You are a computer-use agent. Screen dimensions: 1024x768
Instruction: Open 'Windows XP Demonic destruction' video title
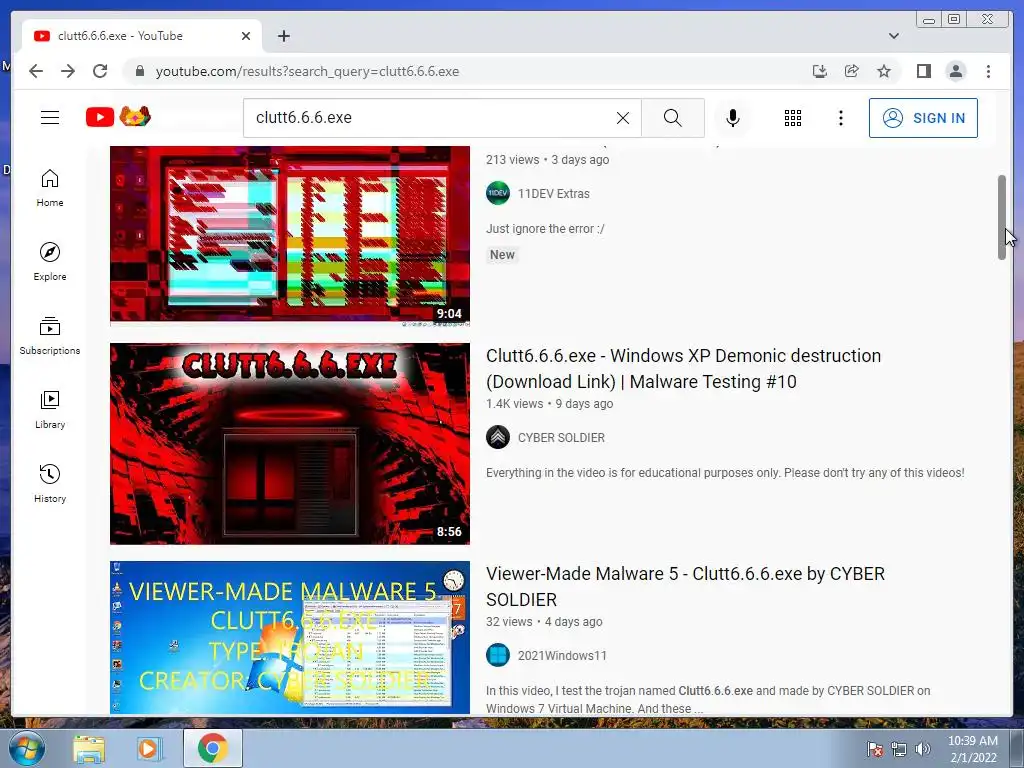click(x=683, y=368)
